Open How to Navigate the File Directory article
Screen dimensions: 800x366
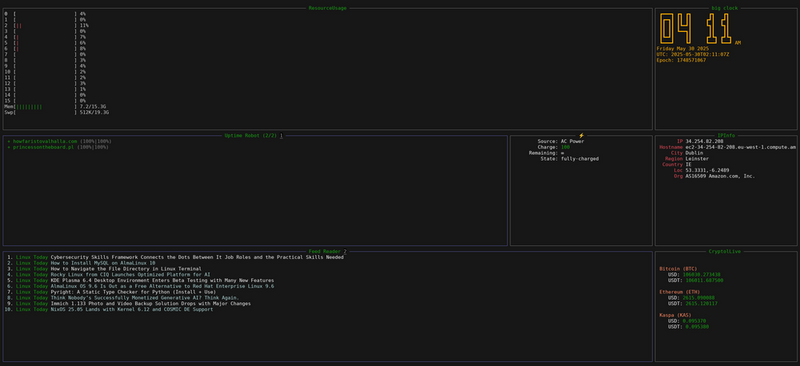pos(126,269)
